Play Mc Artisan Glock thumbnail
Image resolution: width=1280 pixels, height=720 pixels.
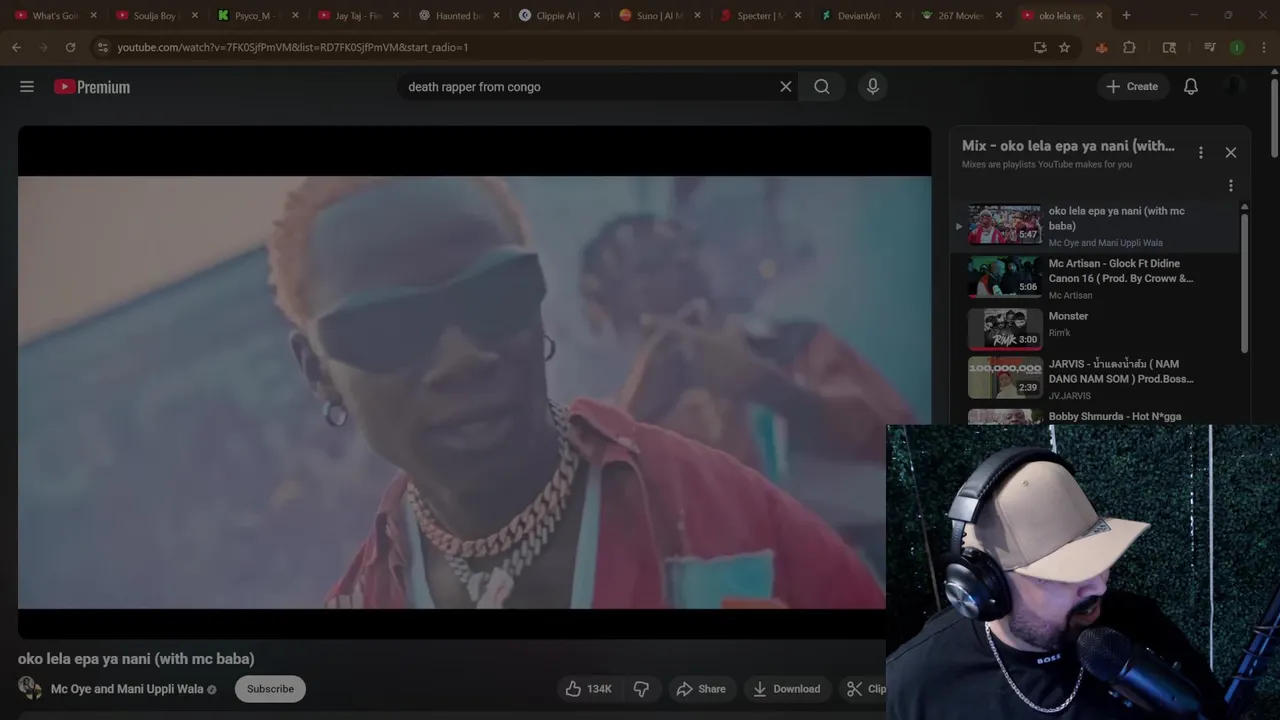point(1004,277)
